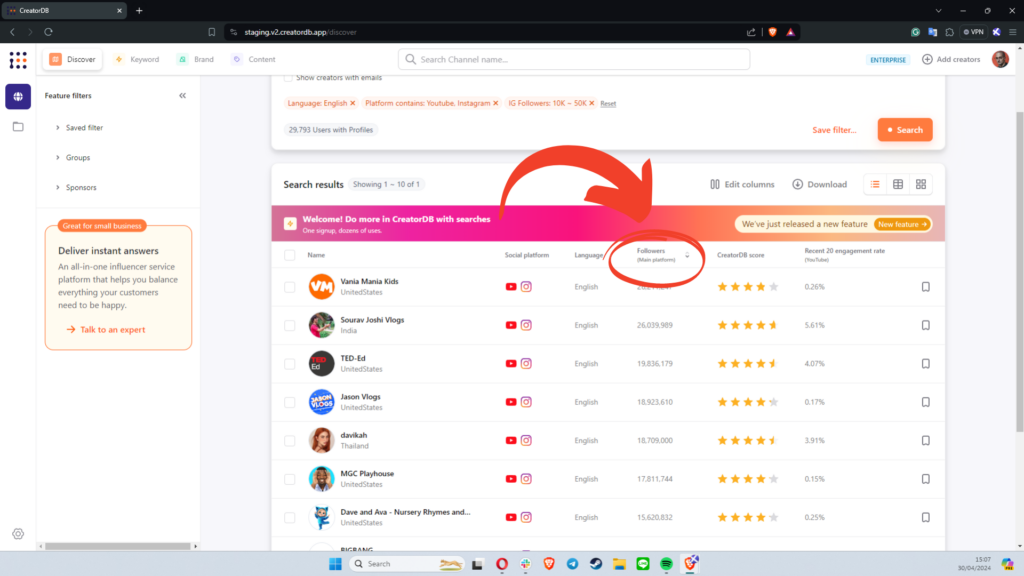Select the CreatorDB browser tab
The width and height of the screenshot is (1024, 576).
(x=64, y=10)
